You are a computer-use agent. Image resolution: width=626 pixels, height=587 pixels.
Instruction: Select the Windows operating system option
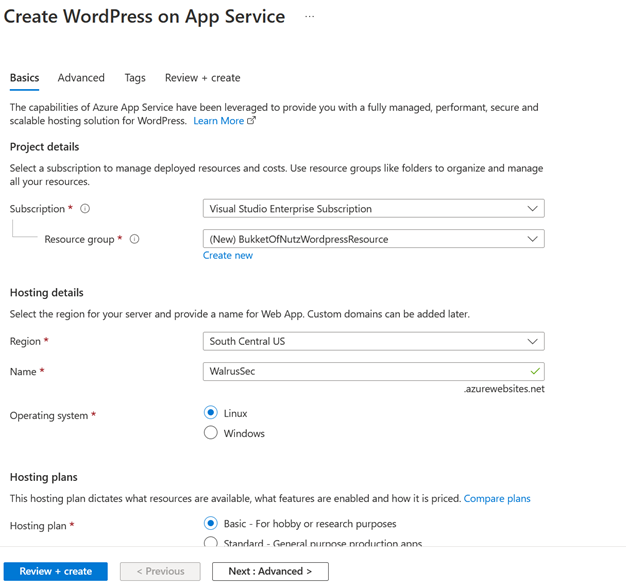pyautogui.click(x=211, y=432)
